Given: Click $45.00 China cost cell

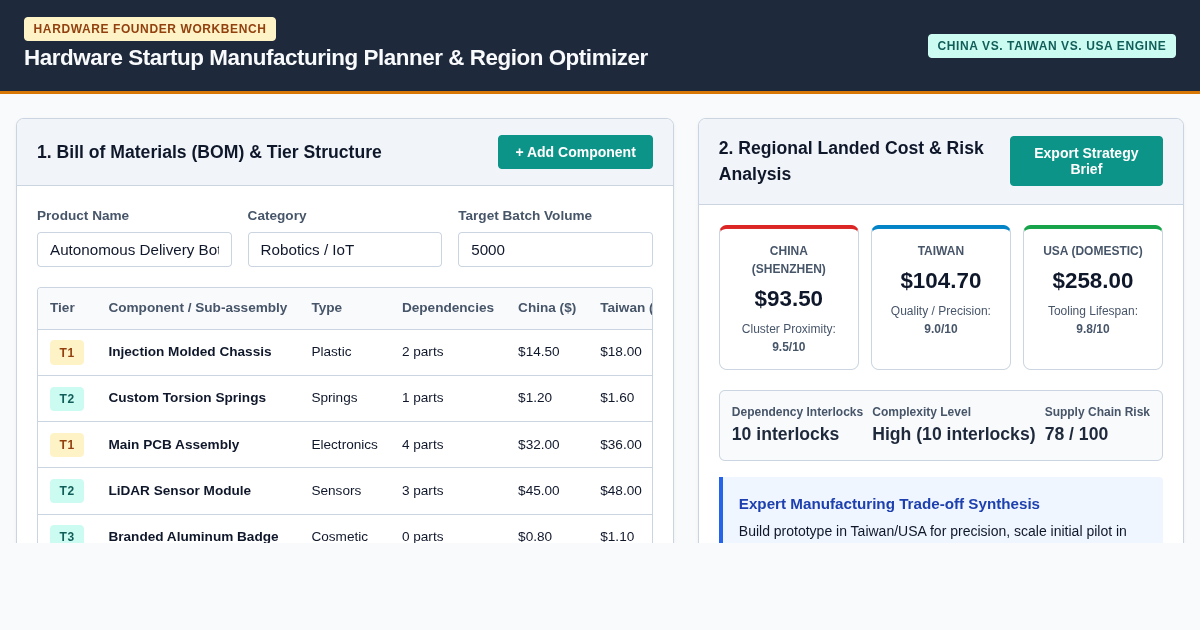Looking at the screenshot, I should tap(539, 491).
